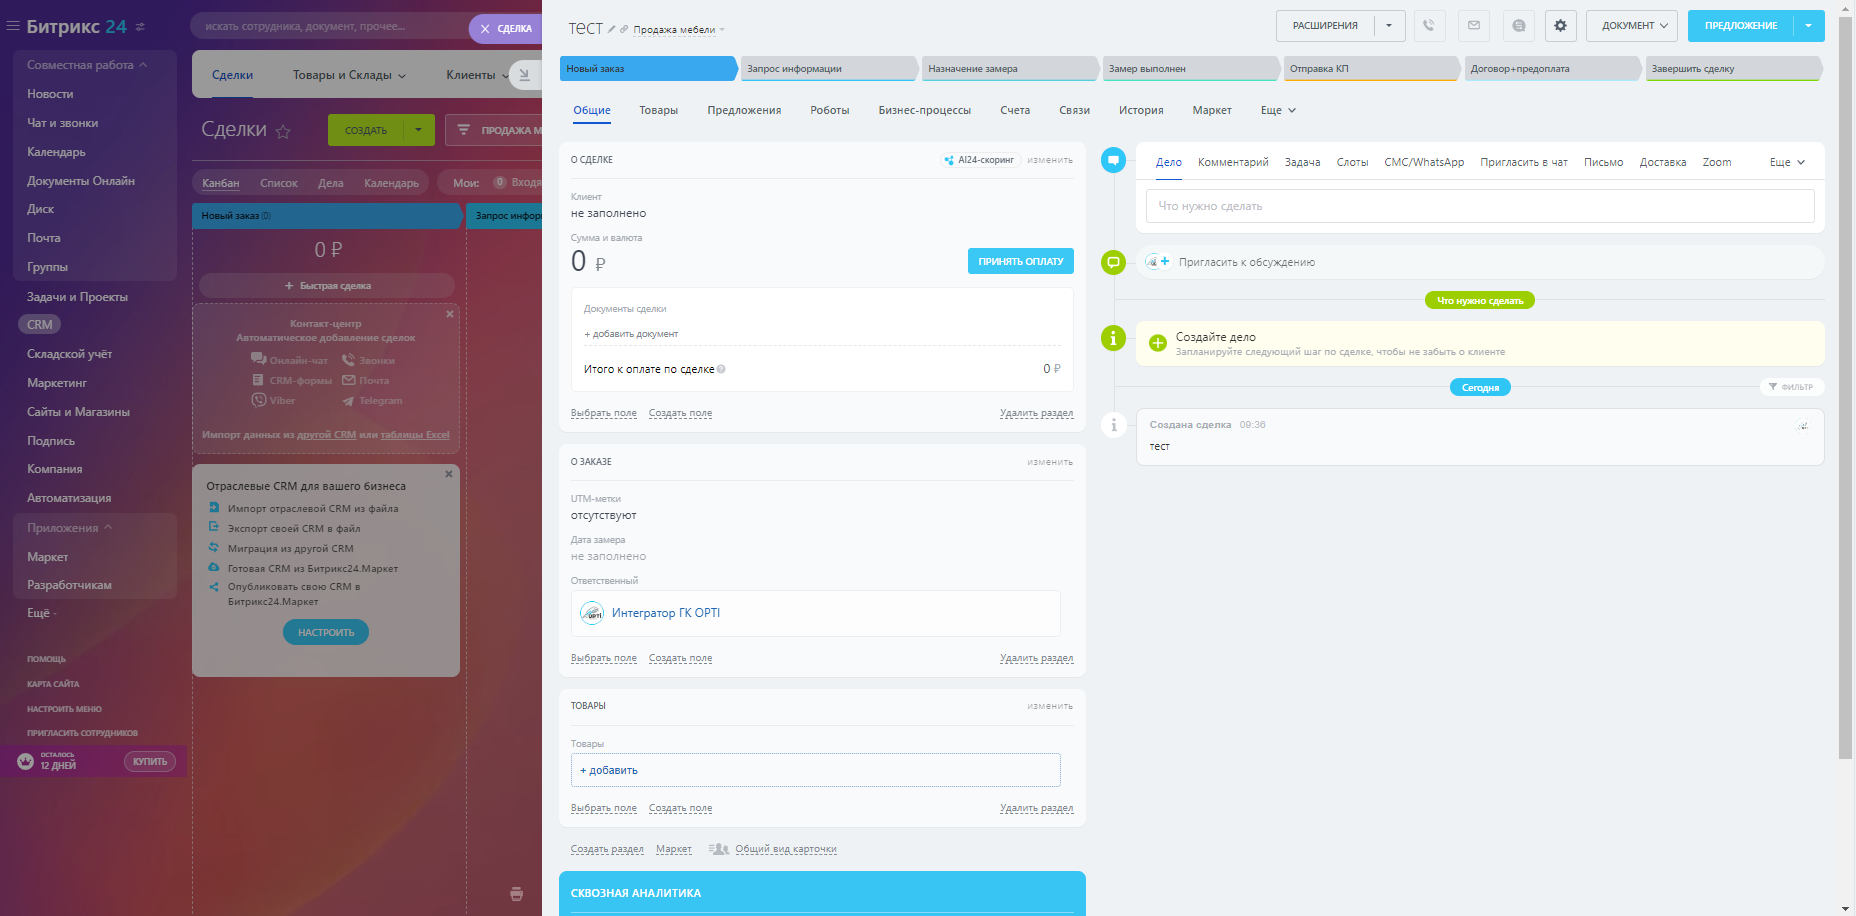Close the Контакт-центр kanban card
1856x916 pixels.
[x=450, y=314]
